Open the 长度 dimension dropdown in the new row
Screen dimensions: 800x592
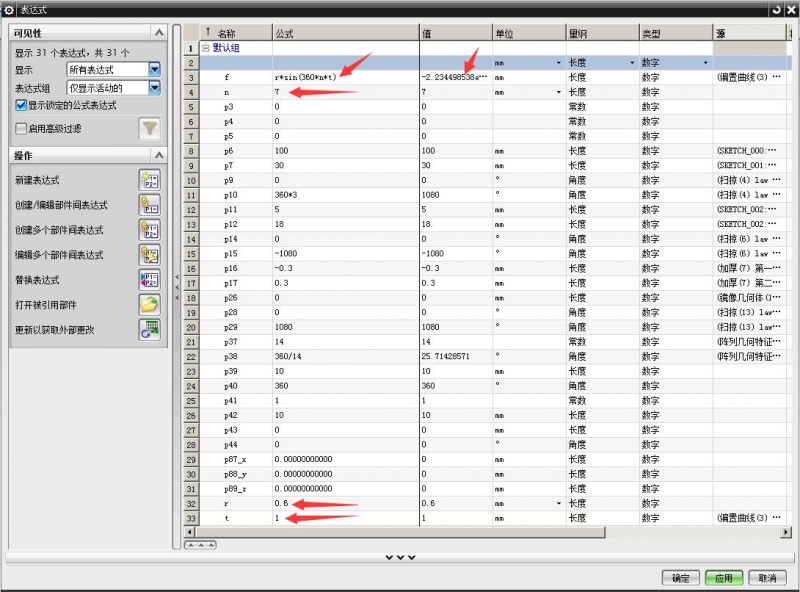[x=632, y=62]
